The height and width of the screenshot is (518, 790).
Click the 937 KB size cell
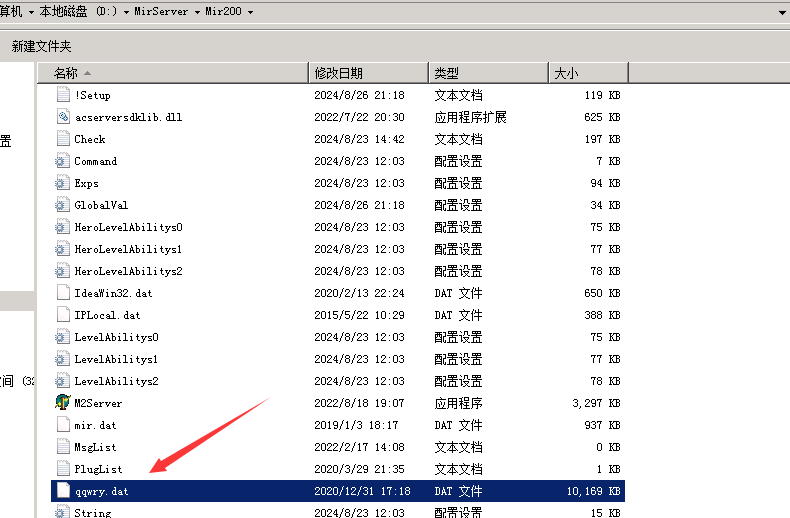[x=603, y=425]
